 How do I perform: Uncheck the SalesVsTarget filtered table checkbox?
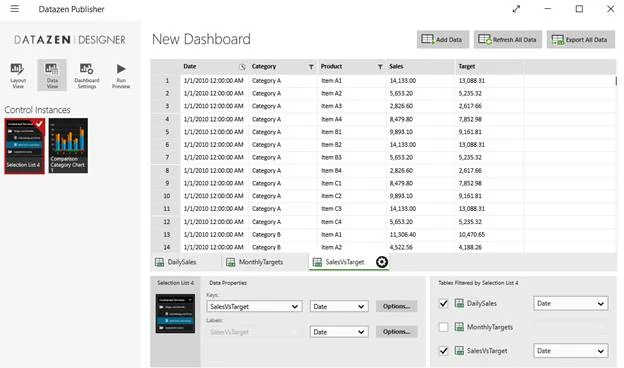tap(443, 351)
